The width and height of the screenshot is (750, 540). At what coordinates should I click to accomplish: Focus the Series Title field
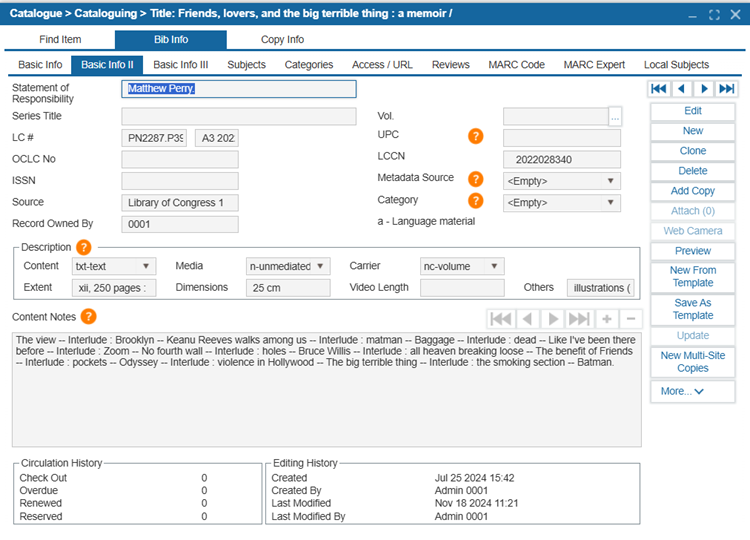coord(239,116)
